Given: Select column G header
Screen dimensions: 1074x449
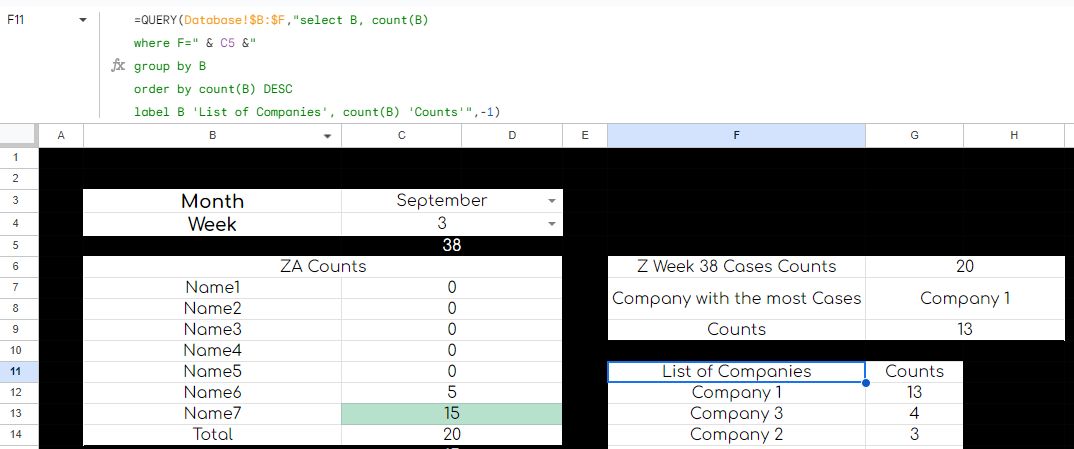Looking at the screenshot, I should point(914,136).
